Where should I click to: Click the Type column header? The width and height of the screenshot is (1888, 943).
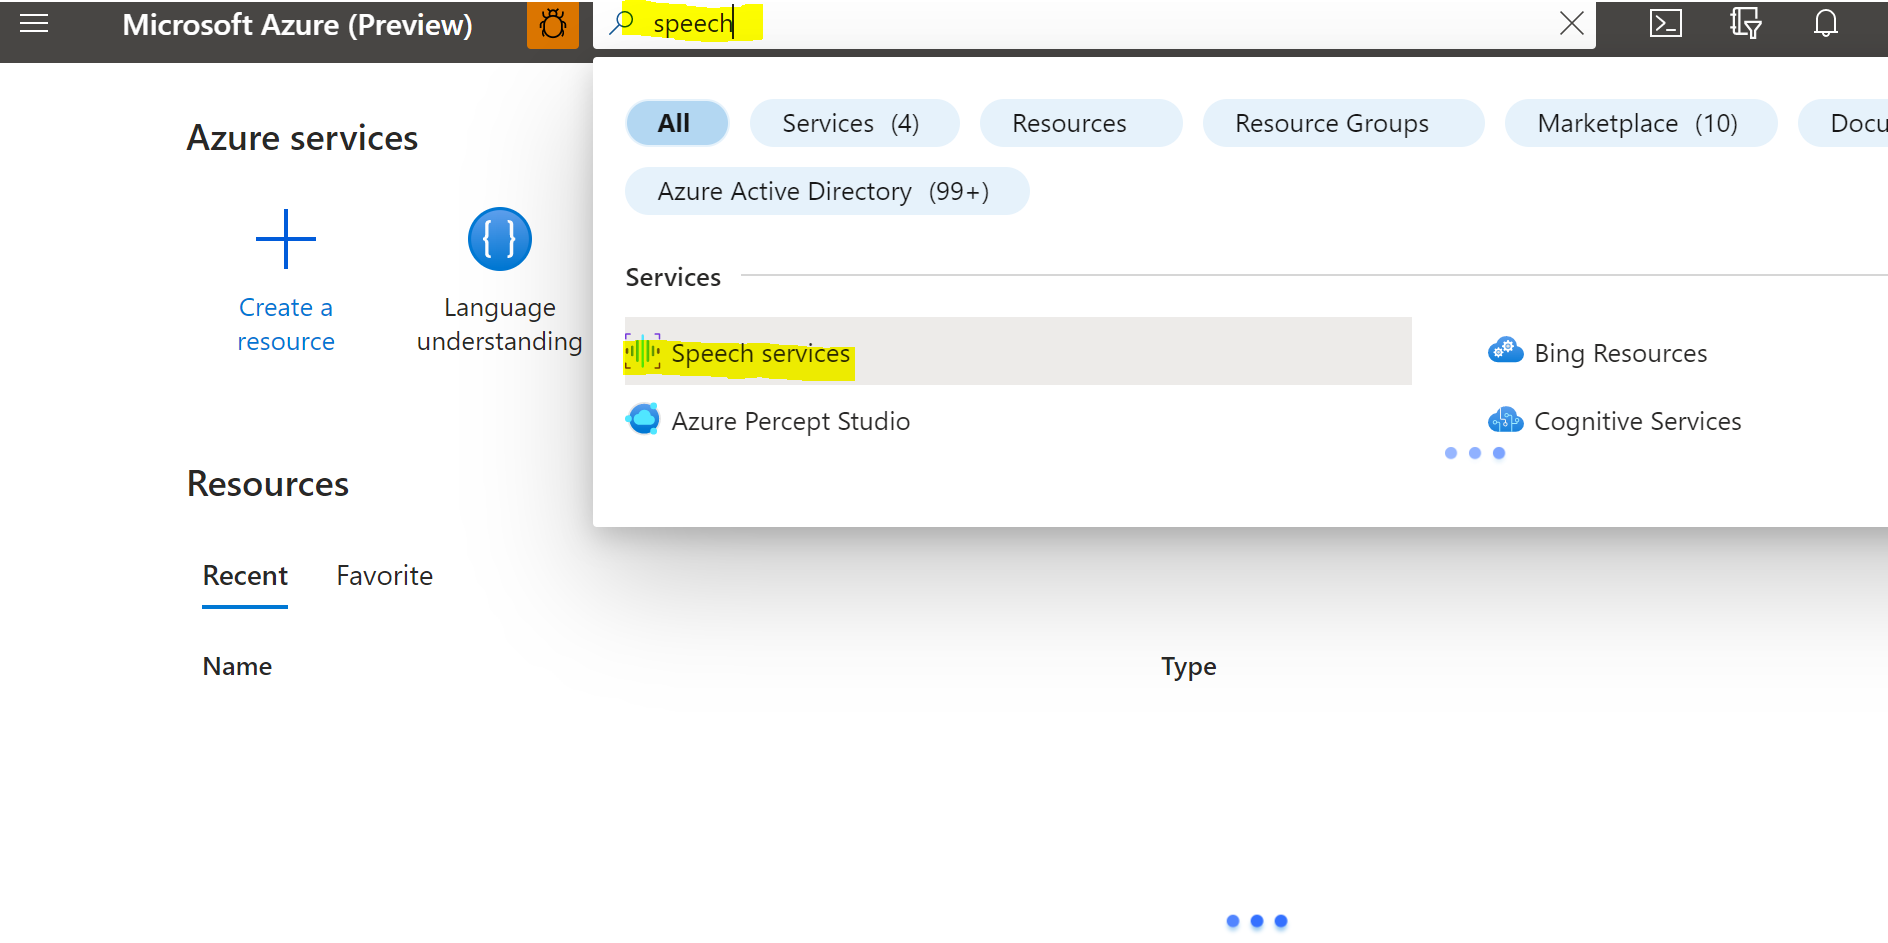tap(1189, 666)
